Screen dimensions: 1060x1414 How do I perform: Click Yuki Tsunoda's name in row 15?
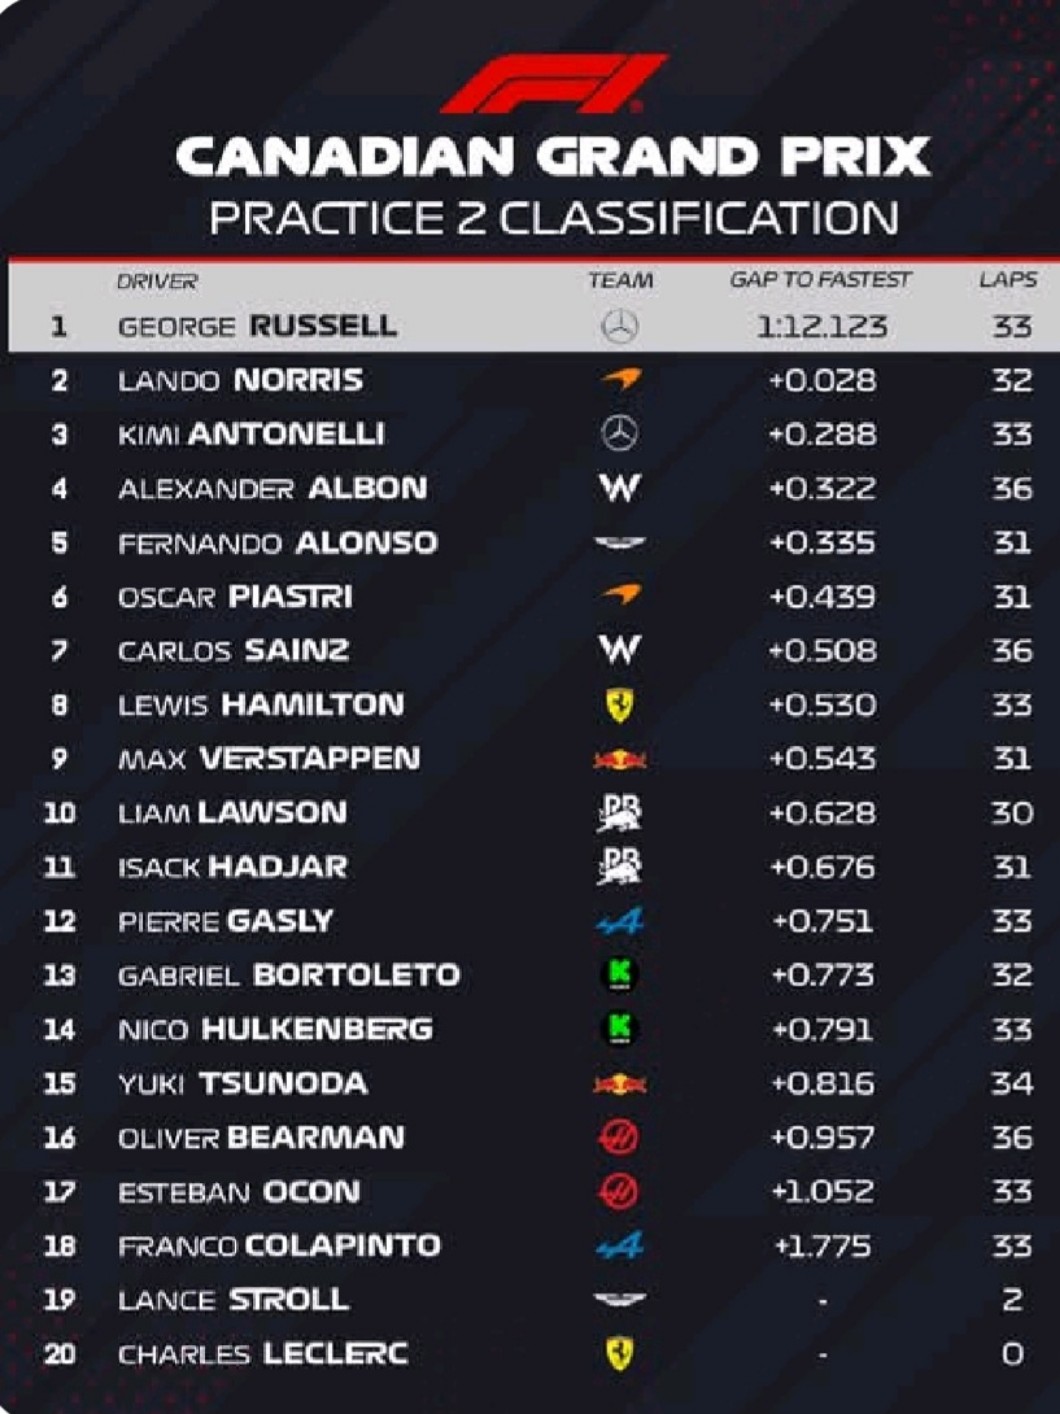(x=243, y=1083)
